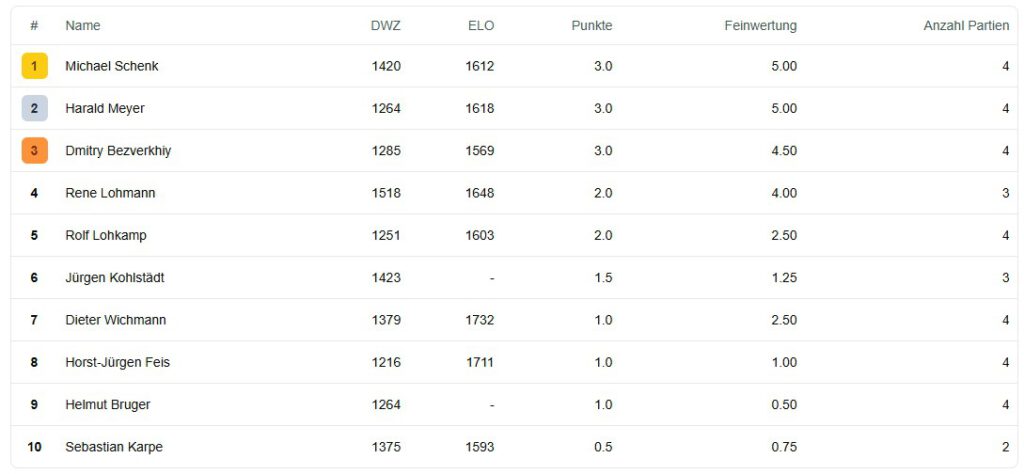Sort table by Name column header

83,25
